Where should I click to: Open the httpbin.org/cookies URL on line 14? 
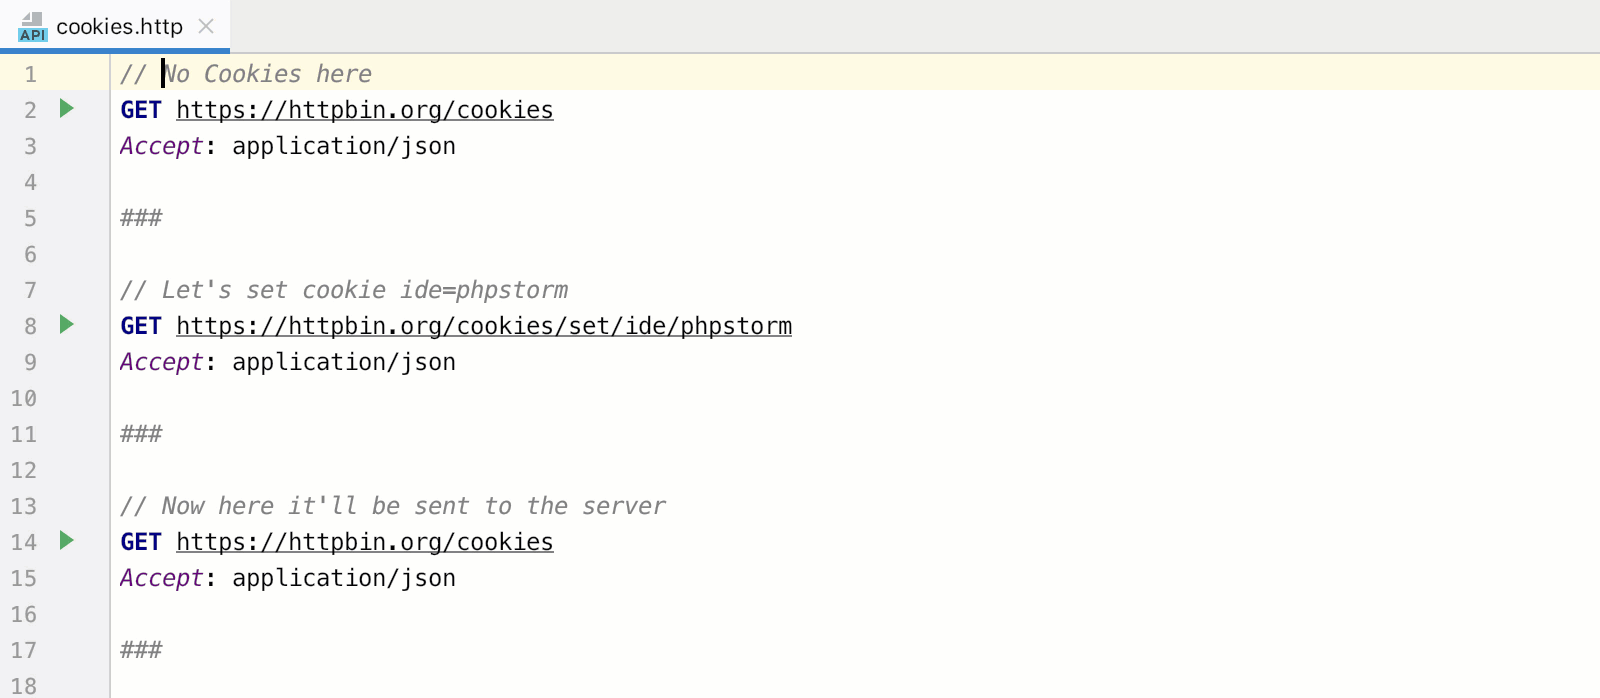pyautogui.click(x=364, y=542)
